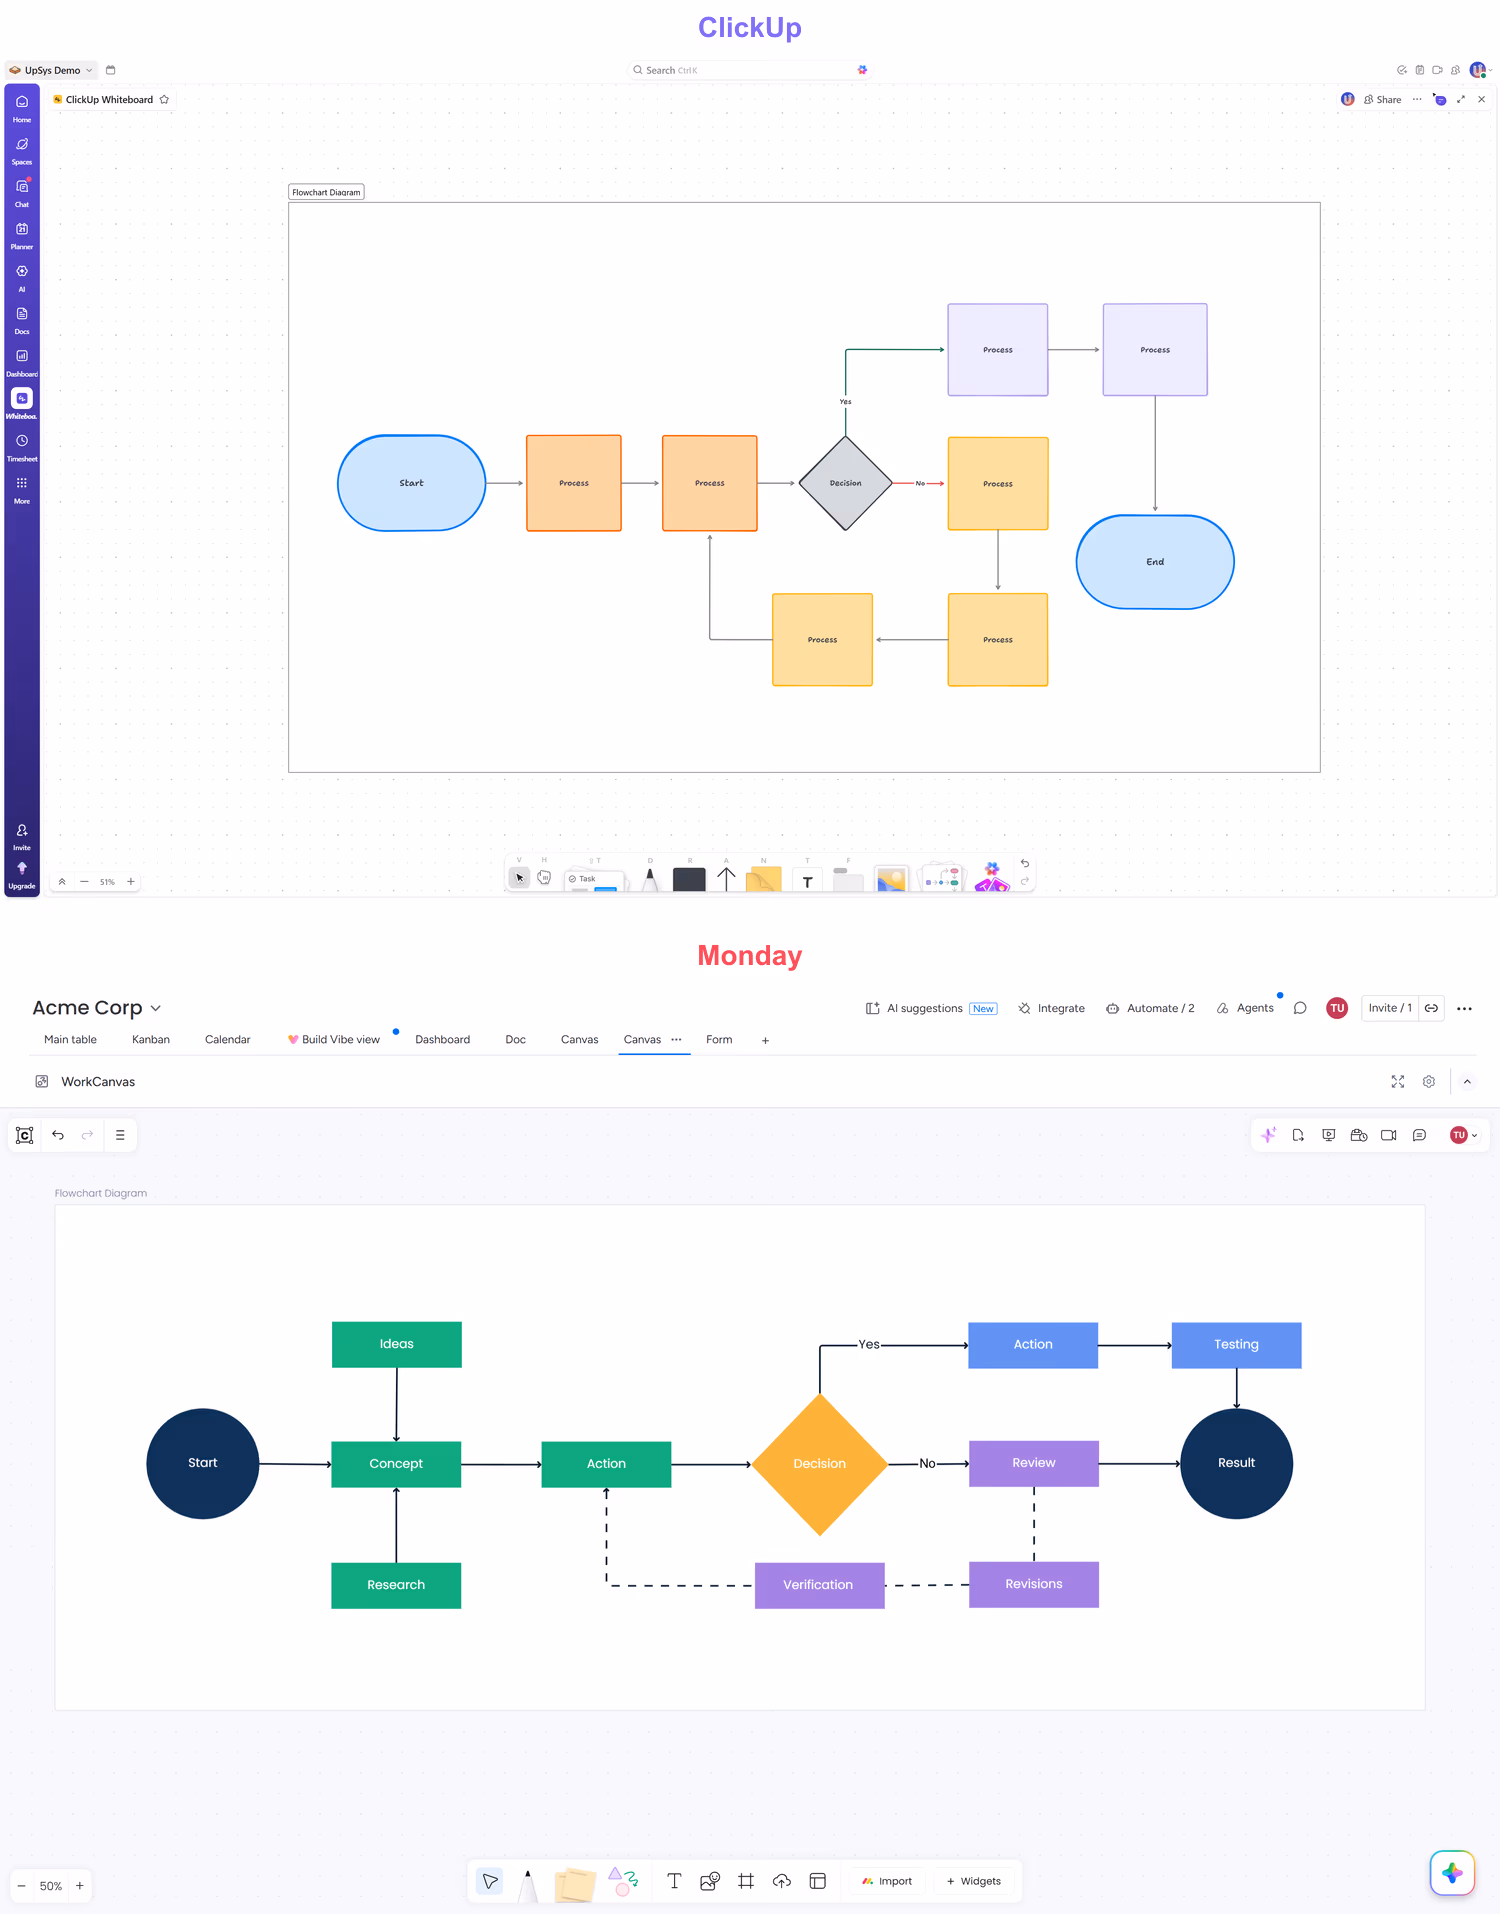1500x1914 pixels.
Task: Expand ClickUp whiteboard to full screen
Action: tap(1461, 100)
